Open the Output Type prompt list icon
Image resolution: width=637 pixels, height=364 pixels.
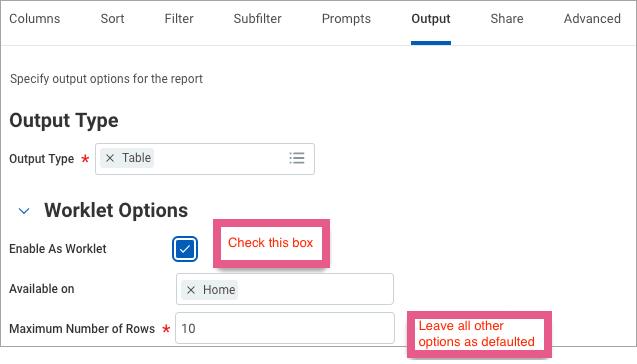297,158
